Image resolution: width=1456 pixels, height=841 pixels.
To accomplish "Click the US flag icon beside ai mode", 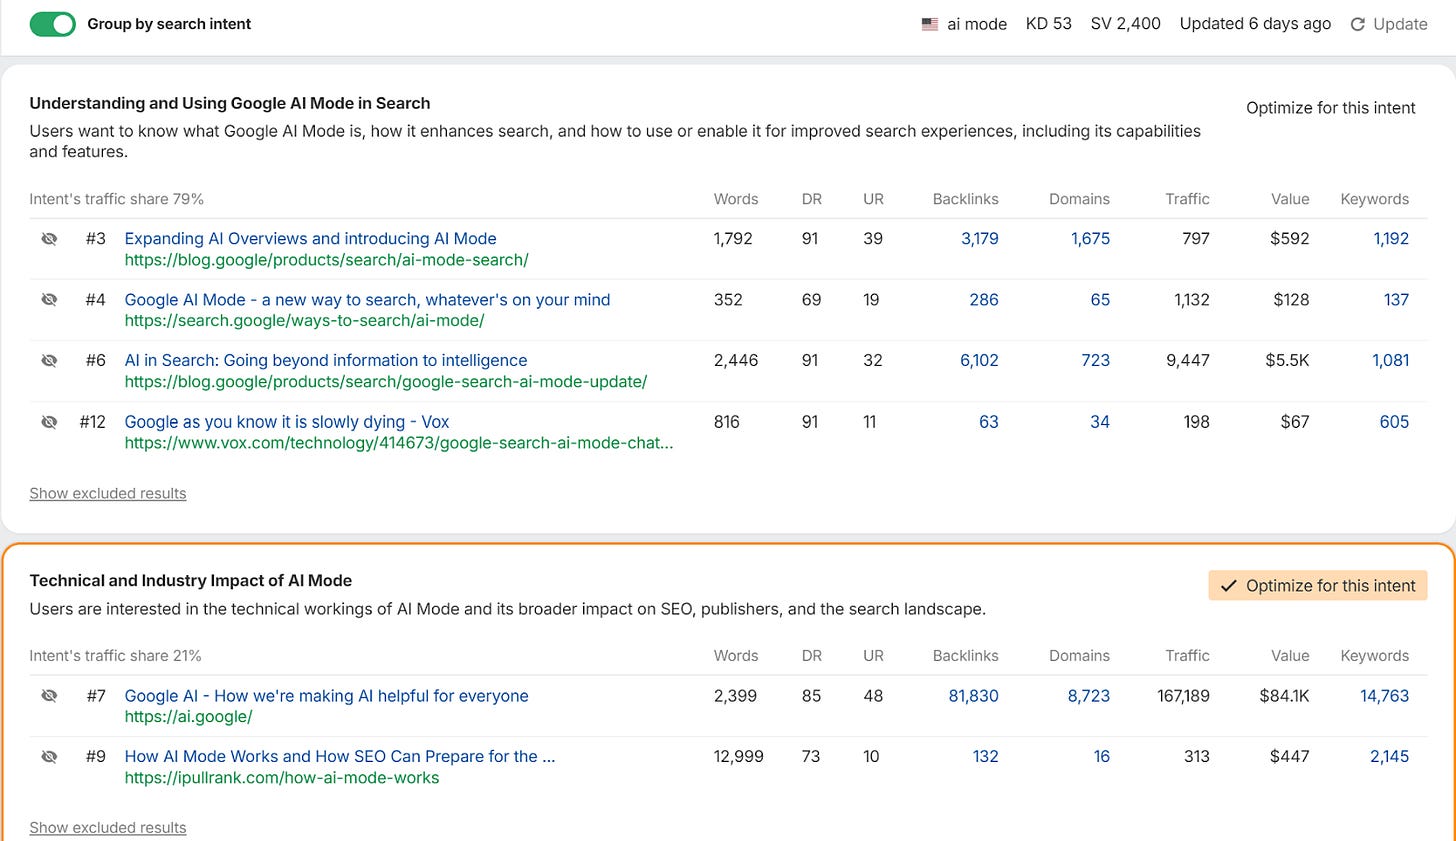I will pyautogui.click(x=930, y=24).
